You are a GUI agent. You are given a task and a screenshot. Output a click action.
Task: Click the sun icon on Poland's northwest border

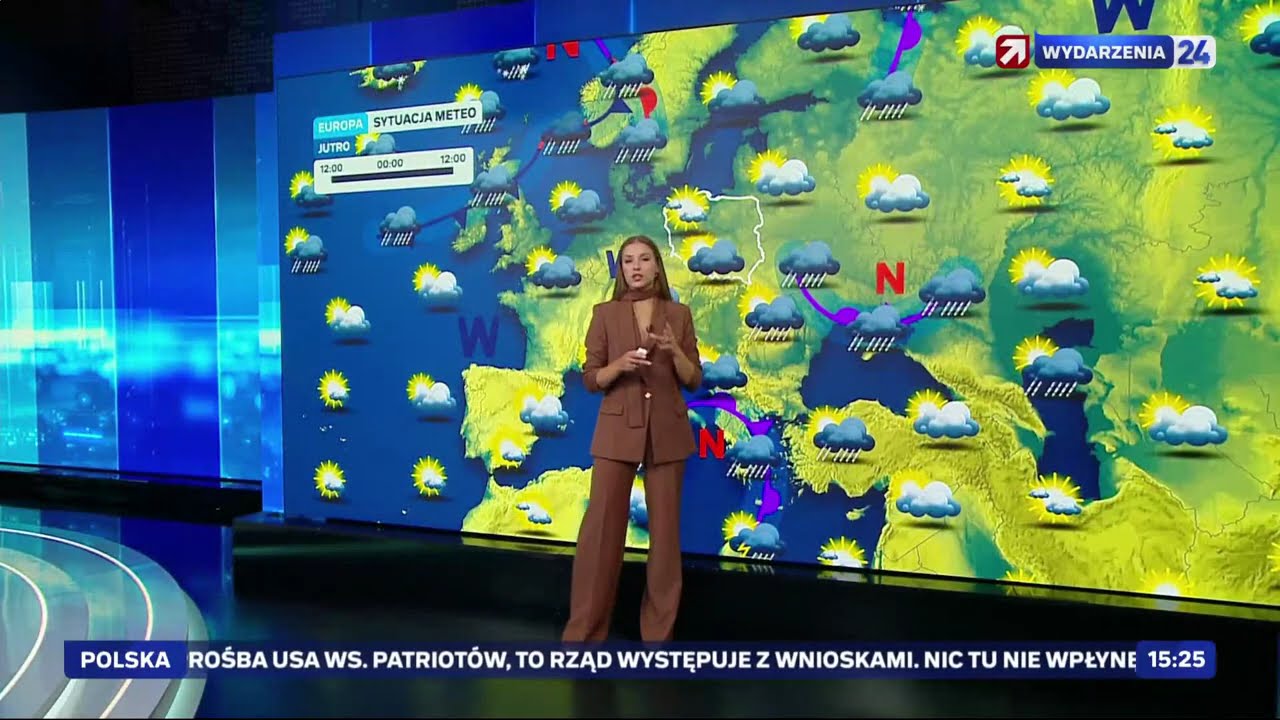(x=688, y=207)
